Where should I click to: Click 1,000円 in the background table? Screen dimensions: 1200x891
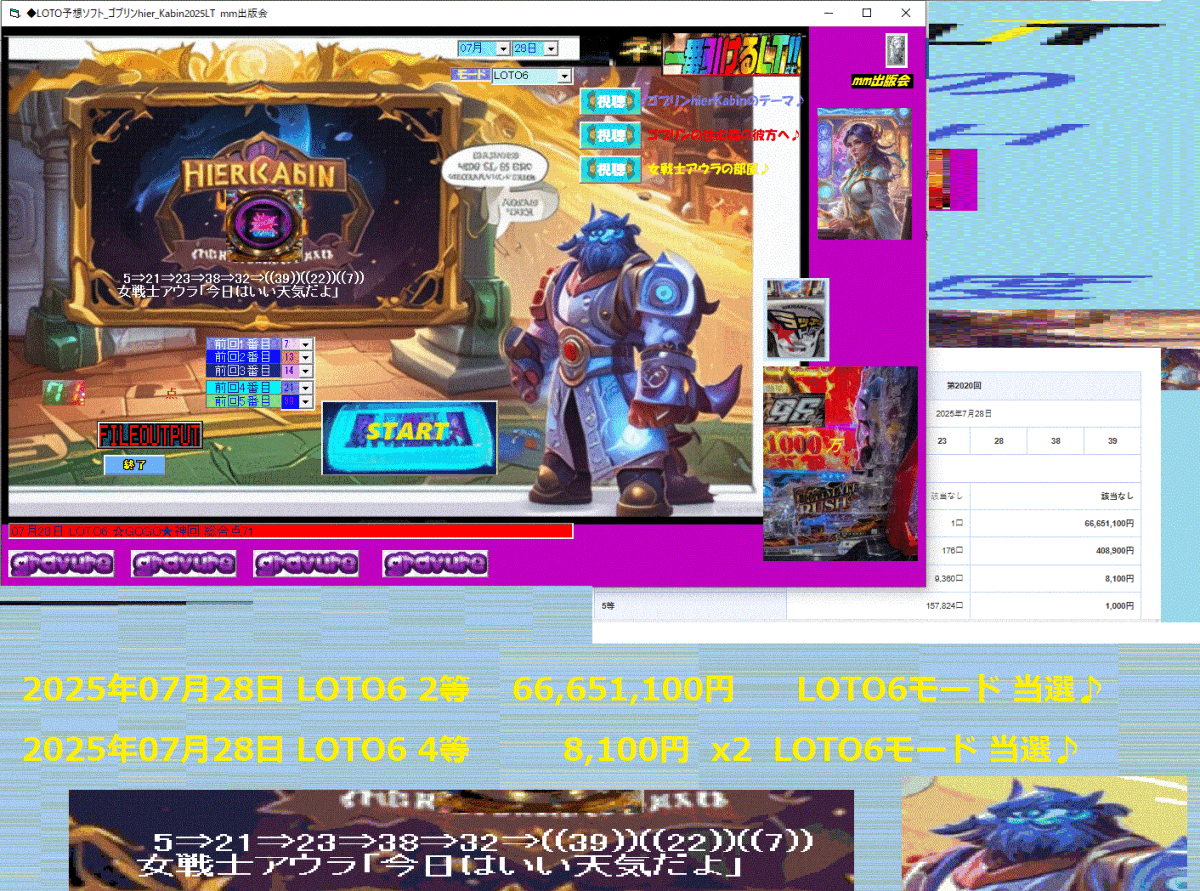pyautogui.click(x=1120, y=606)
